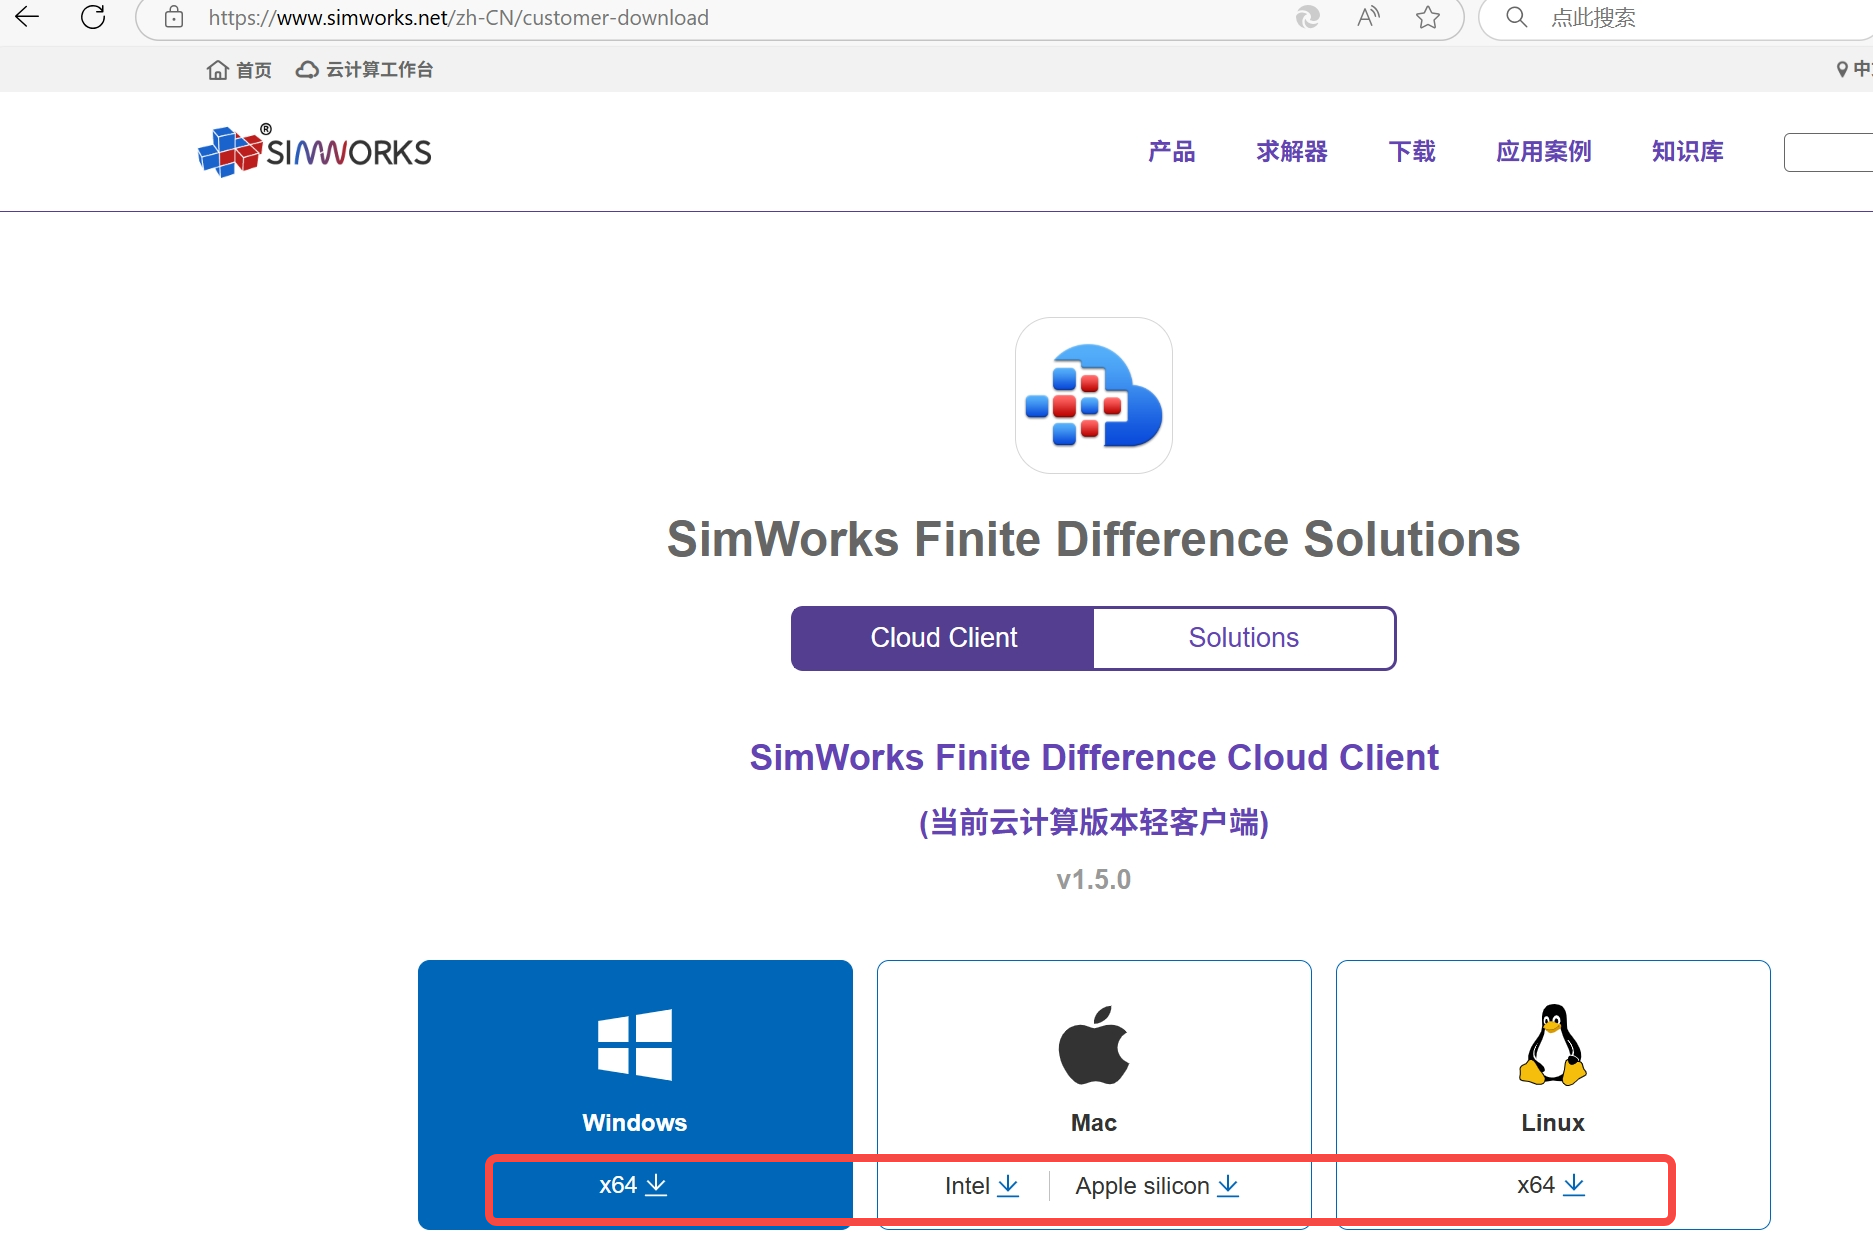Screen dimensions: 1873x1257
Task: Open the 云计算工作台 link
Action: (364, 69)
